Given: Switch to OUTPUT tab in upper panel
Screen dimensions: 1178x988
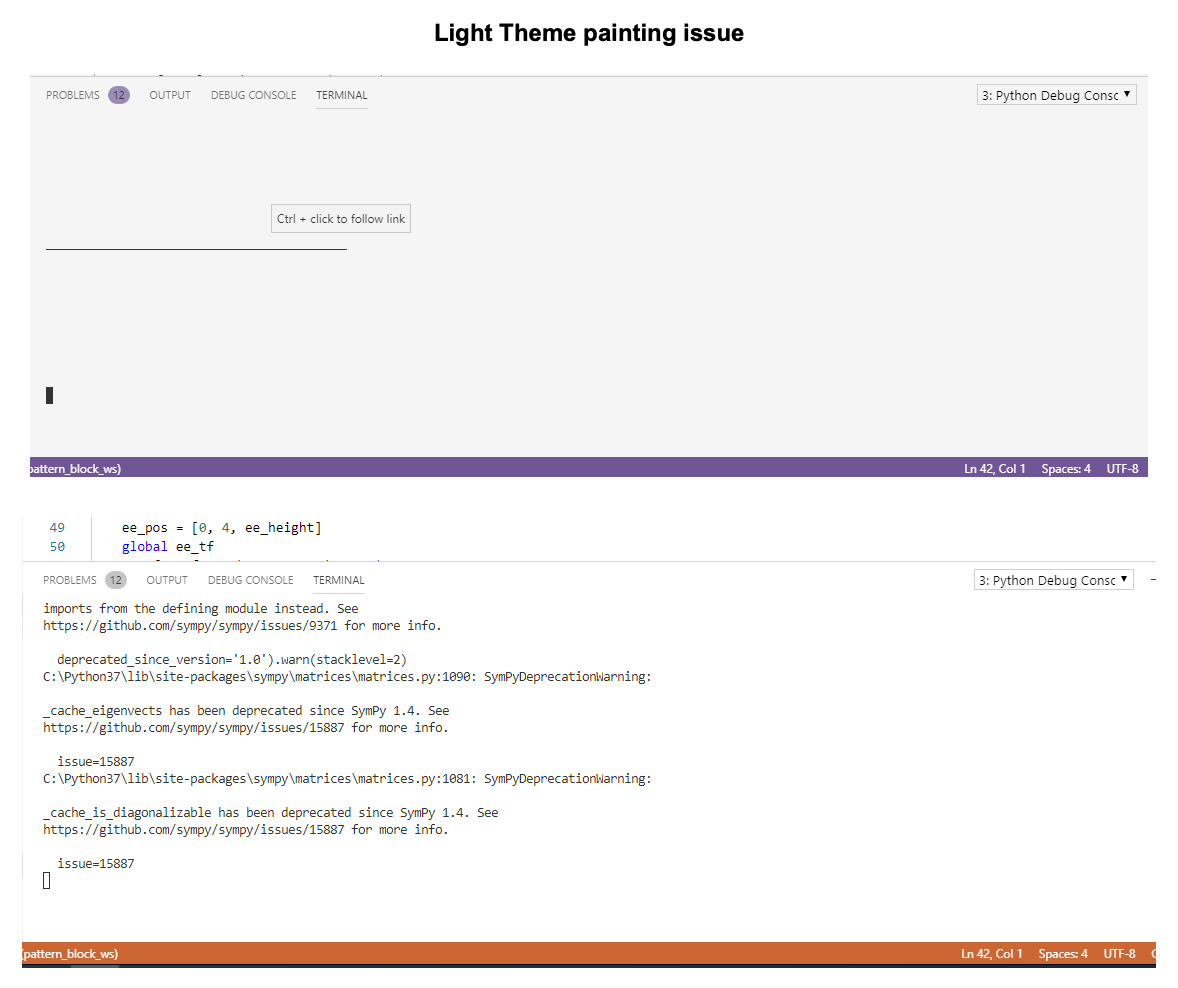Looking at the screenshot, I should pos(170,95).
